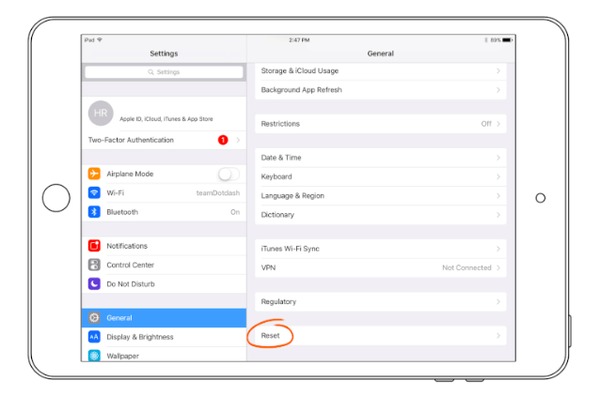Tap the Do Not Disturb moon icon
This screenshot has height=396, width=600.
pos(94,284)
